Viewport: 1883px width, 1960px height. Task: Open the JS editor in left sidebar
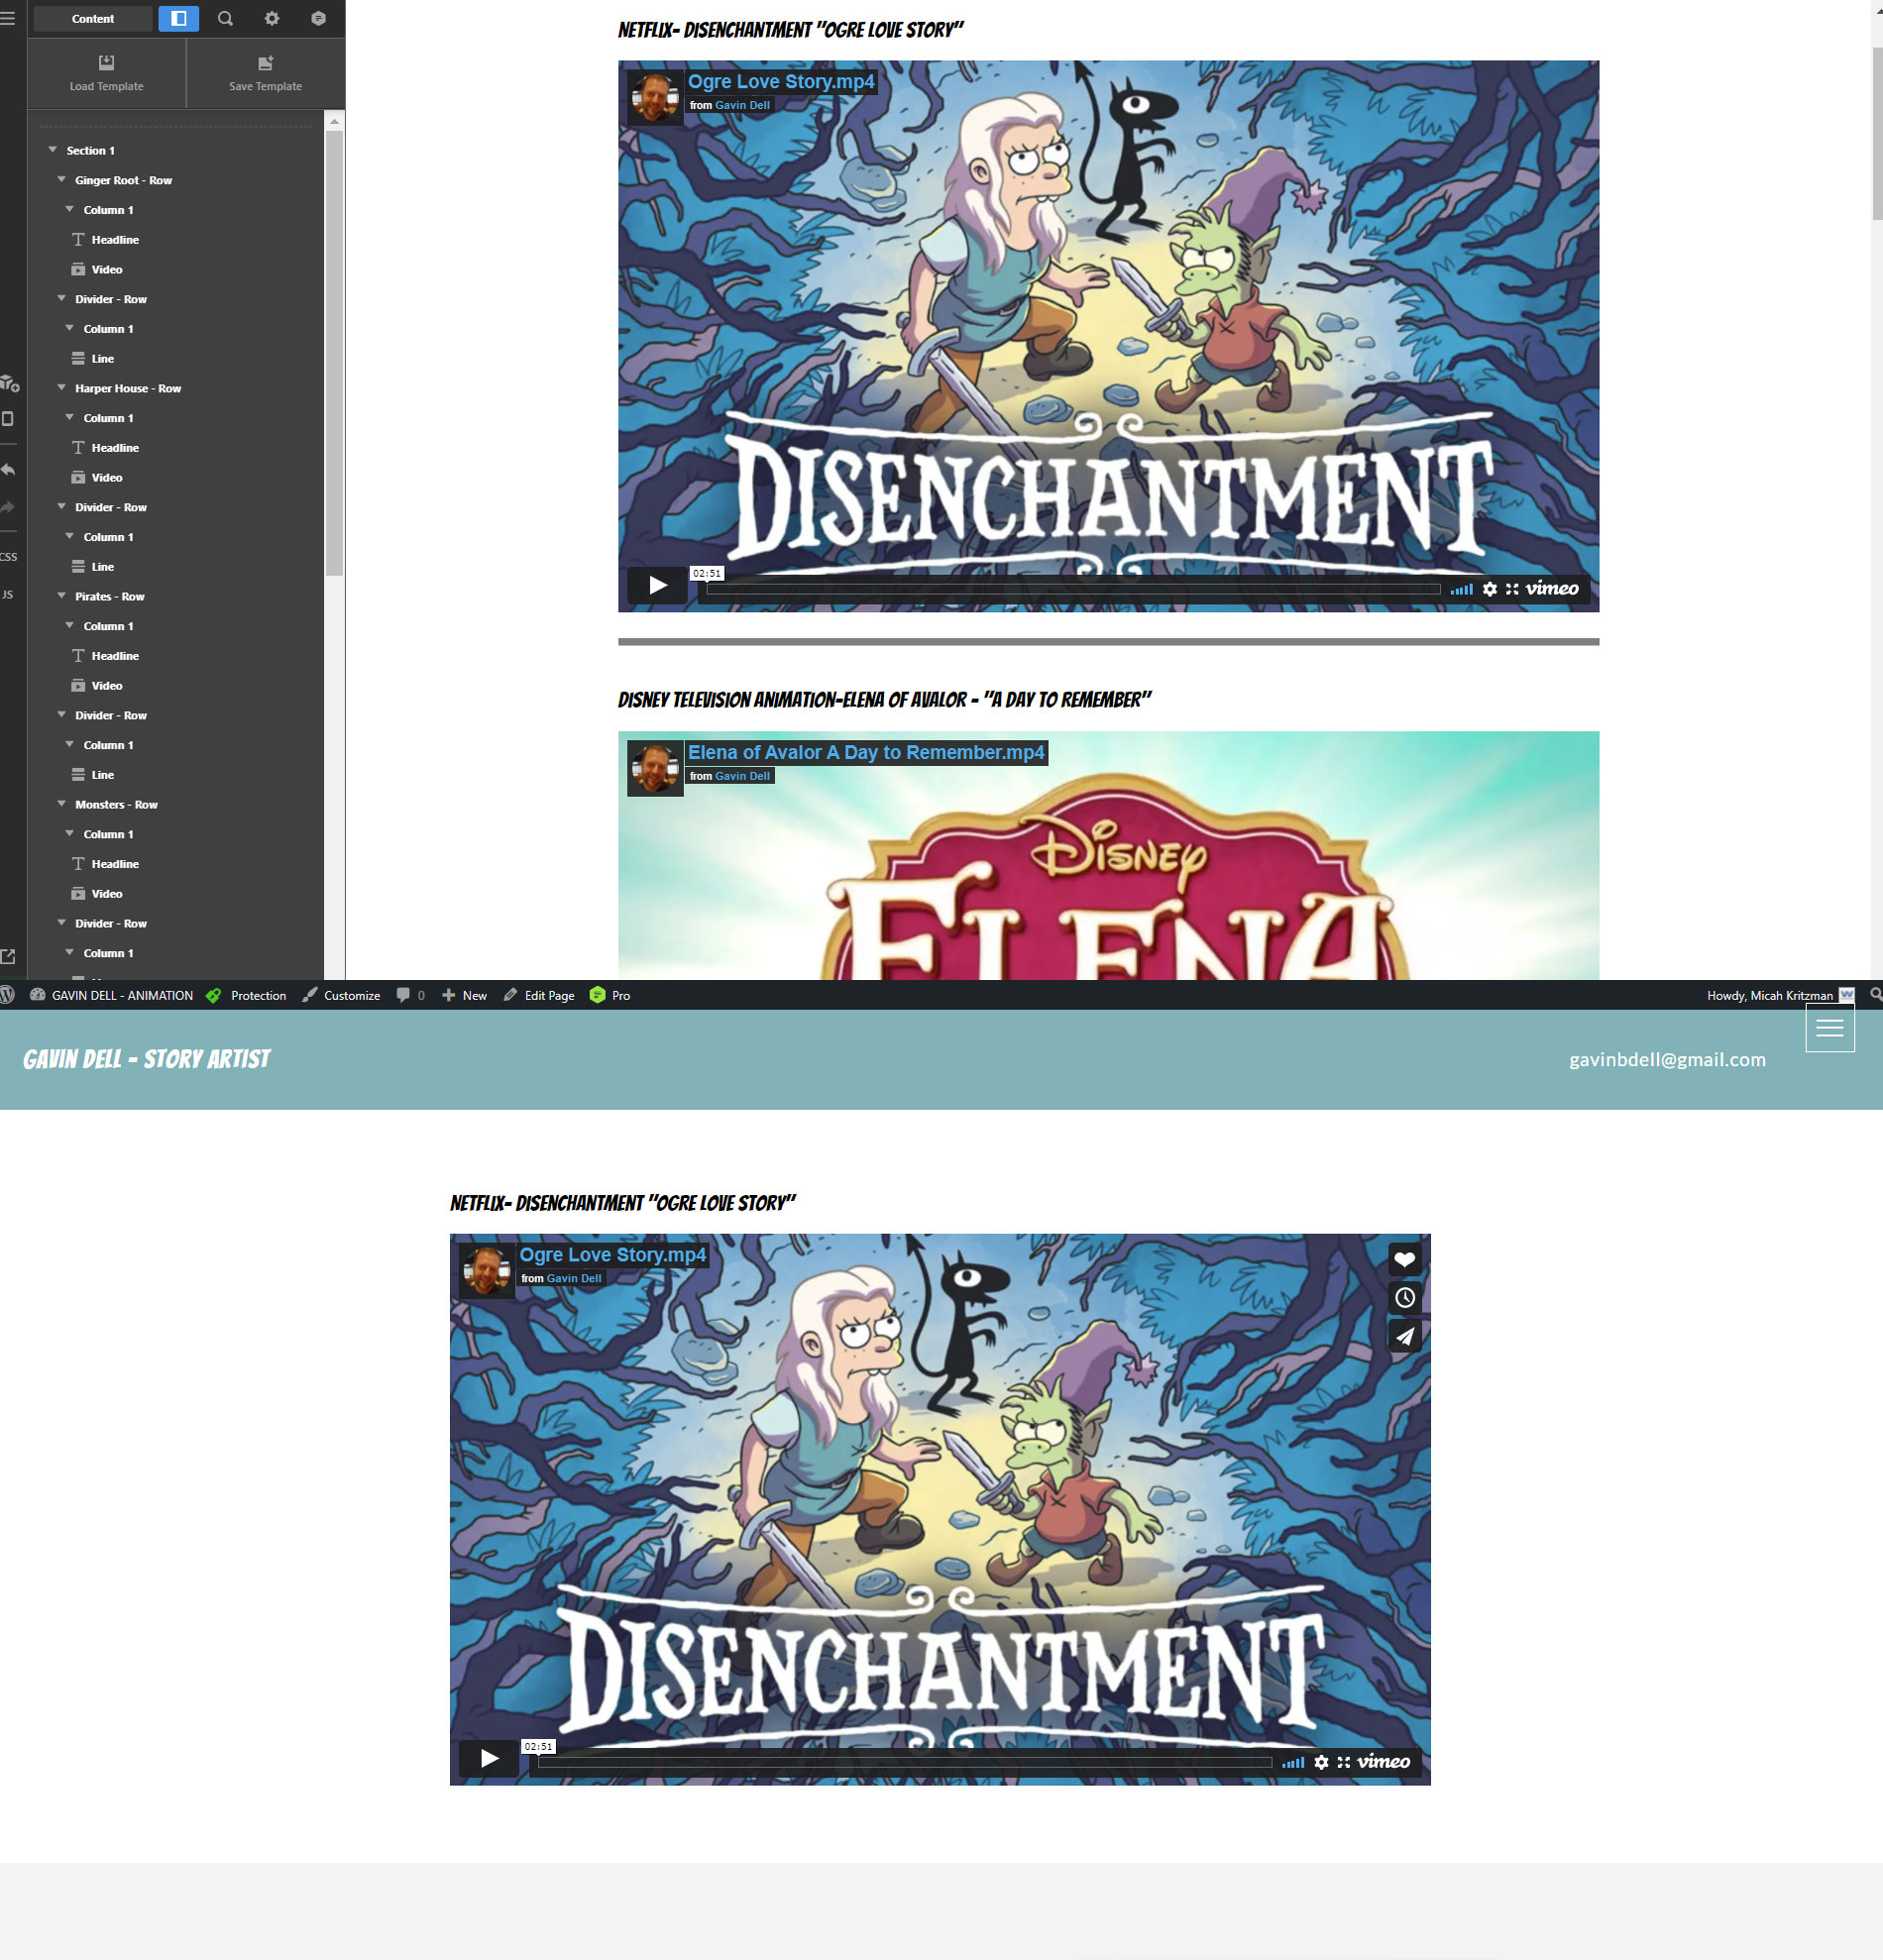click(x=9, y=595)
